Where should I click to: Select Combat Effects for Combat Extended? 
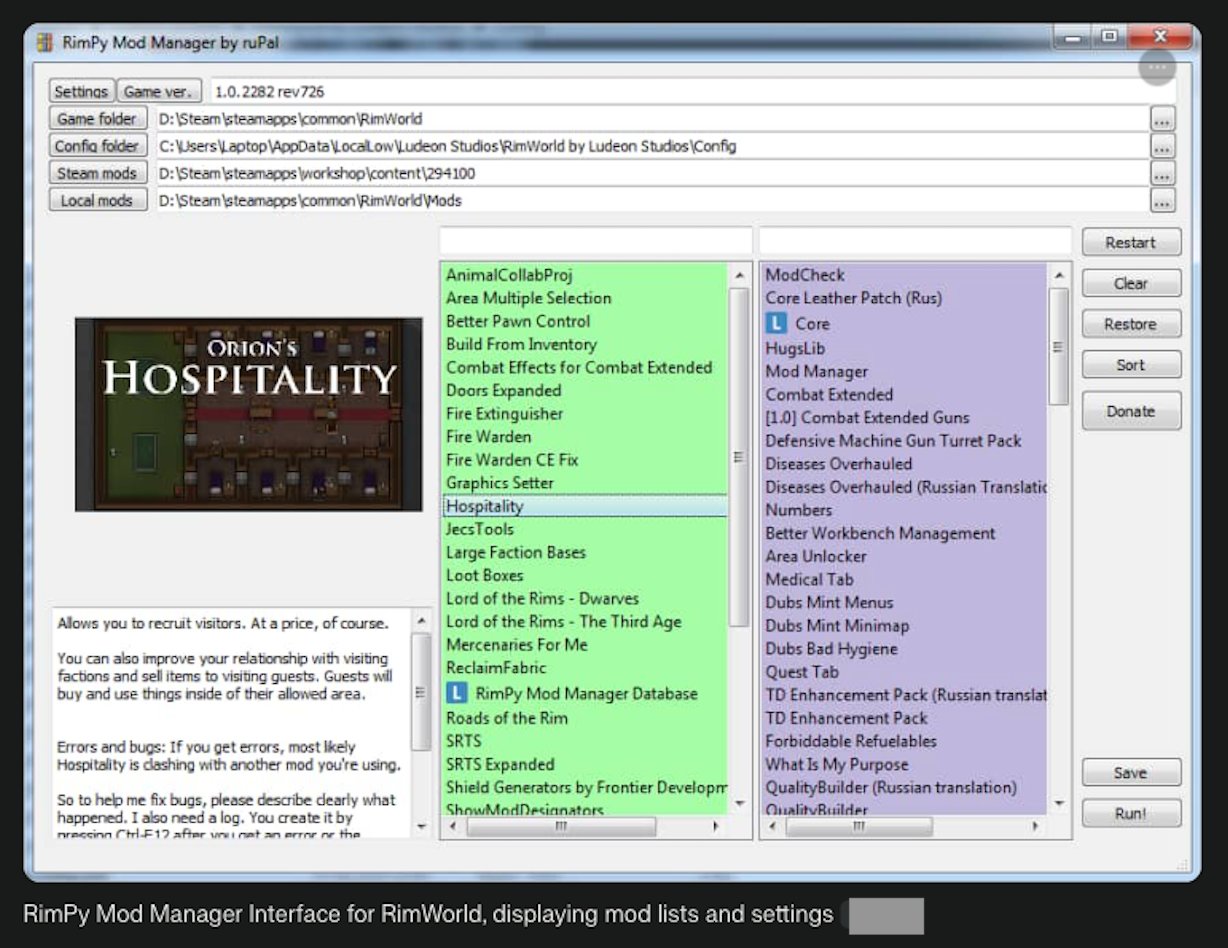pyautogui.click(x=579, y=367)
